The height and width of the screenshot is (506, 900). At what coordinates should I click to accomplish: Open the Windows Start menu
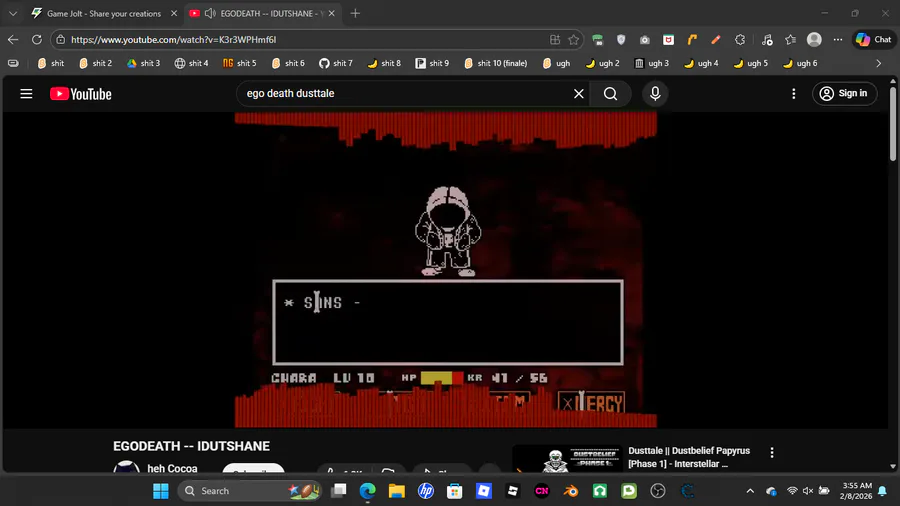click(x=161, y=491)
